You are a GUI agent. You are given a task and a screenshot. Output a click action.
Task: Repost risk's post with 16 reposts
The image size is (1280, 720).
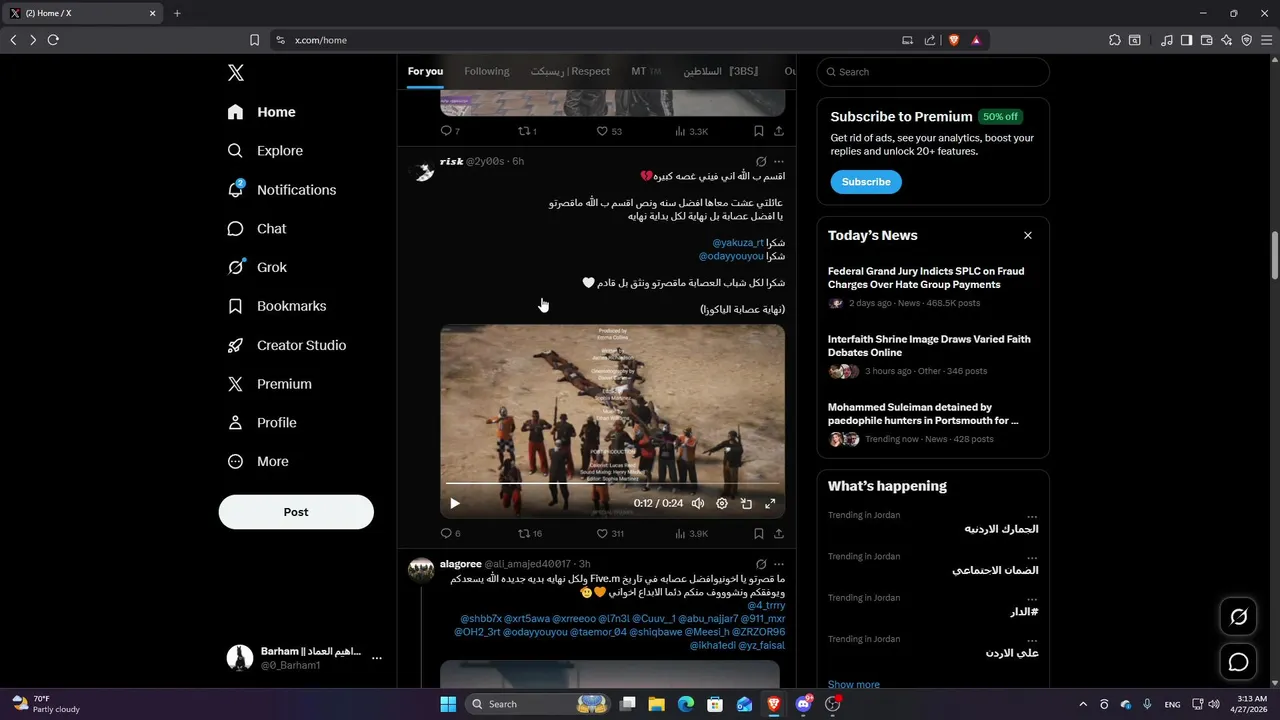530,534
